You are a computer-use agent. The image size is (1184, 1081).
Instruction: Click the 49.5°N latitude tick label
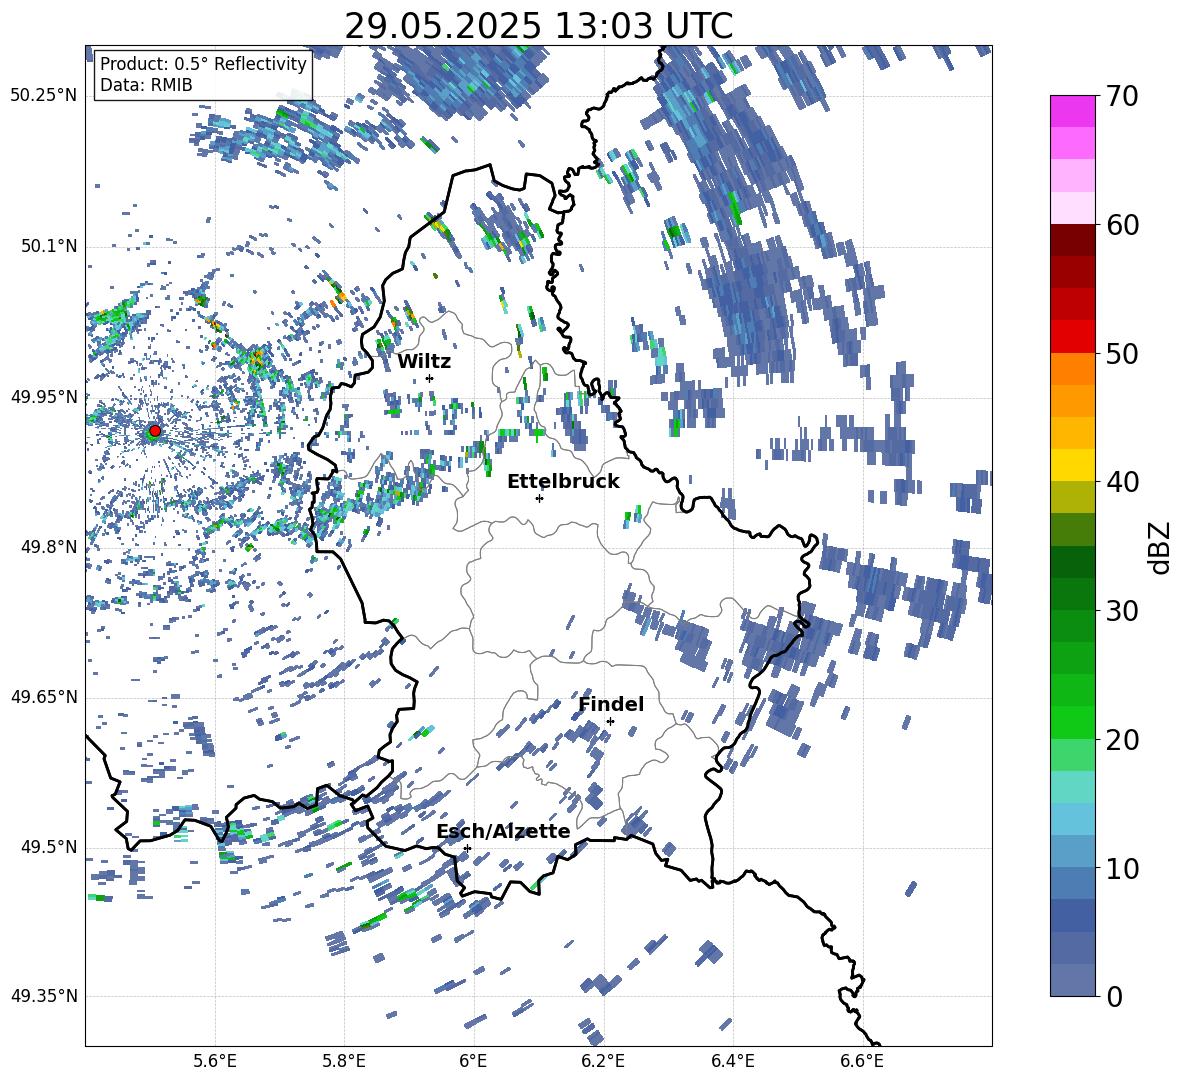(49, 847)
